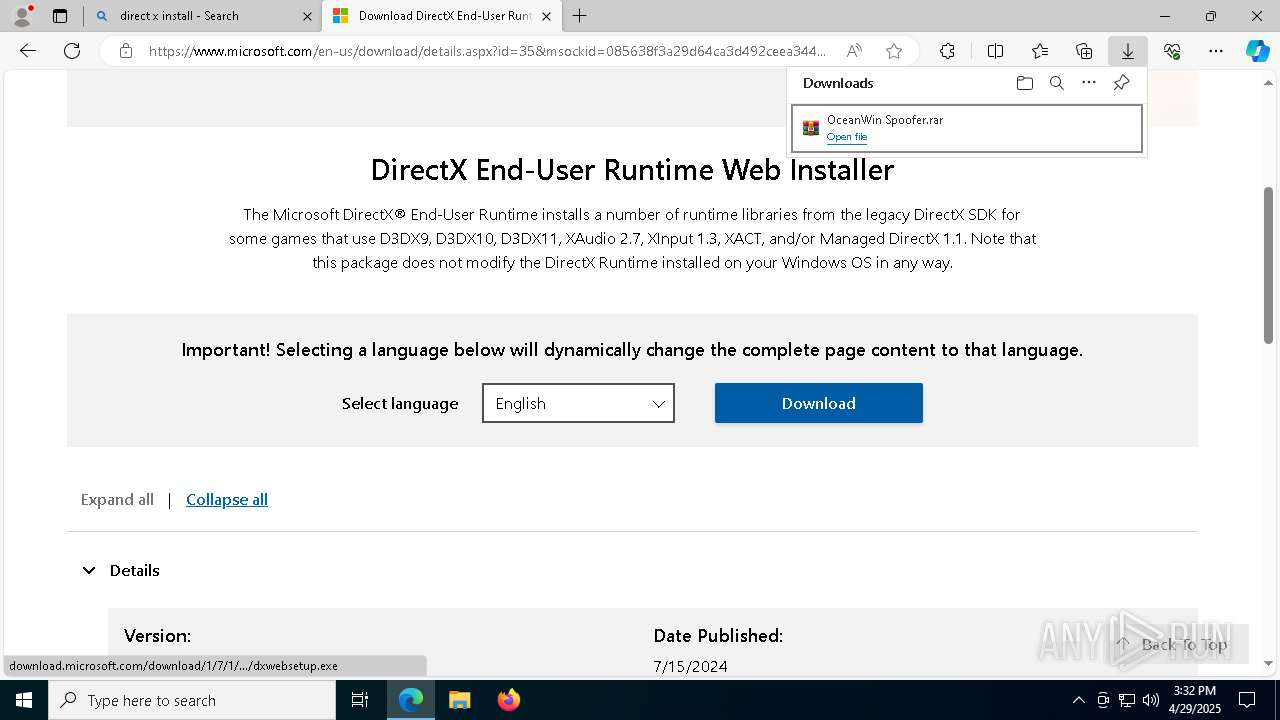
Task: Search downloads with magnifier icon
Action: click(x=1056, y=83)
